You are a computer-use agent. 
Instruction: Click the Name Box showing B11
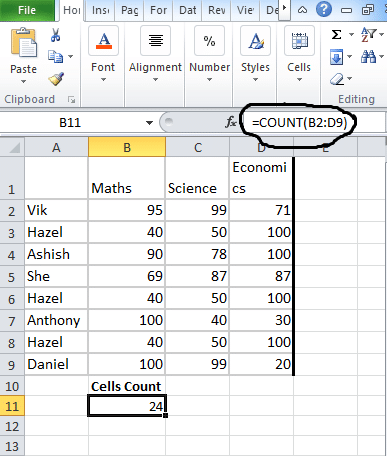[71, 123]
